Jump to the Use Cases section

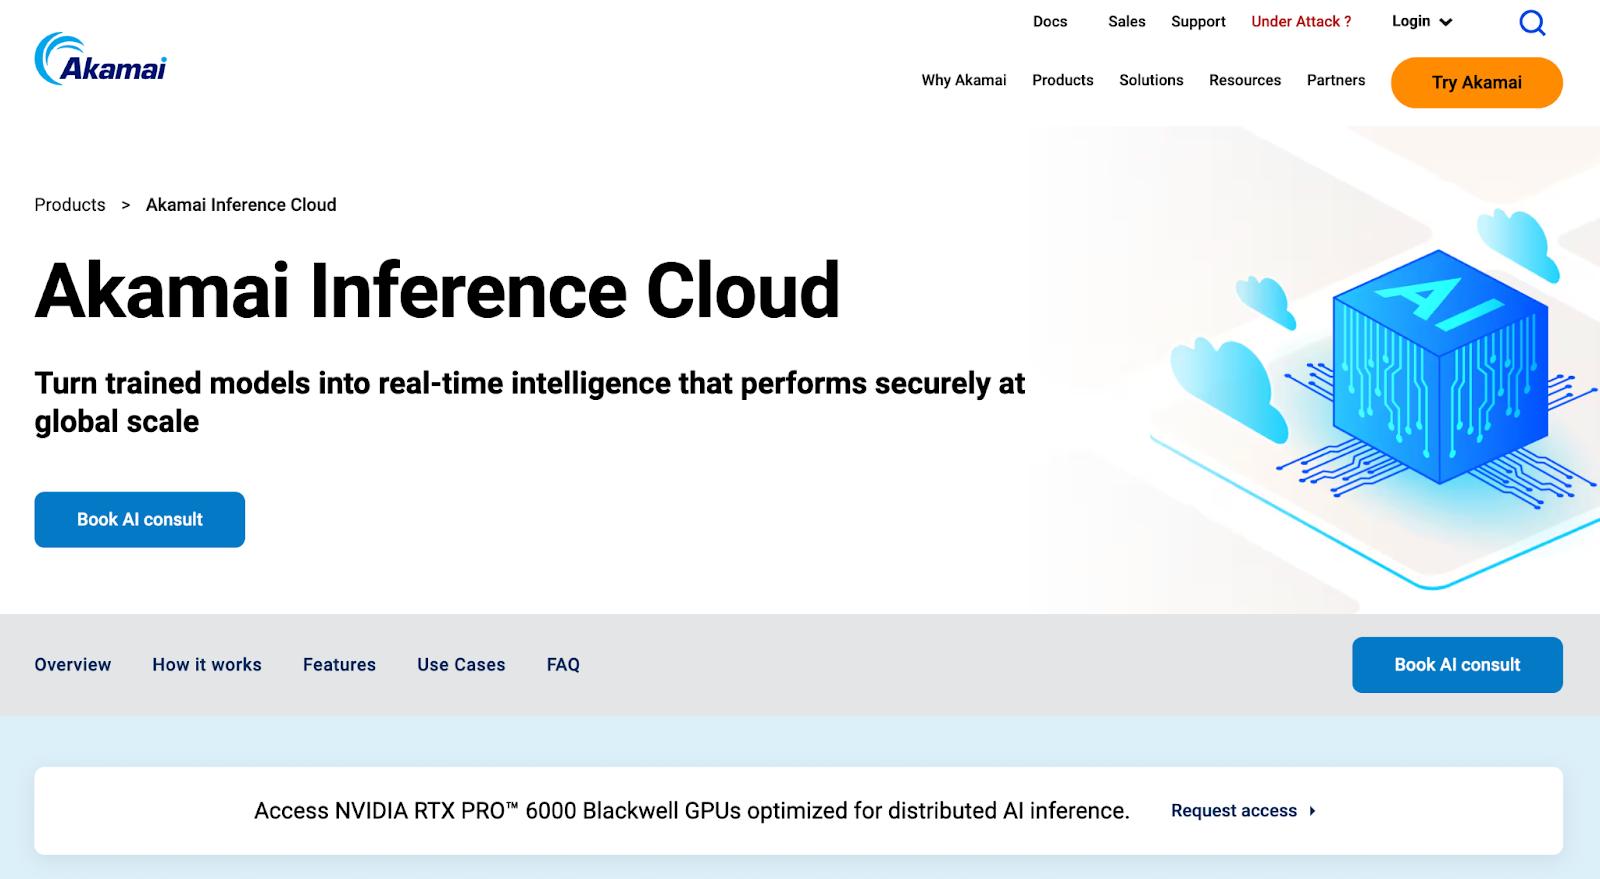tap(461, 665)
